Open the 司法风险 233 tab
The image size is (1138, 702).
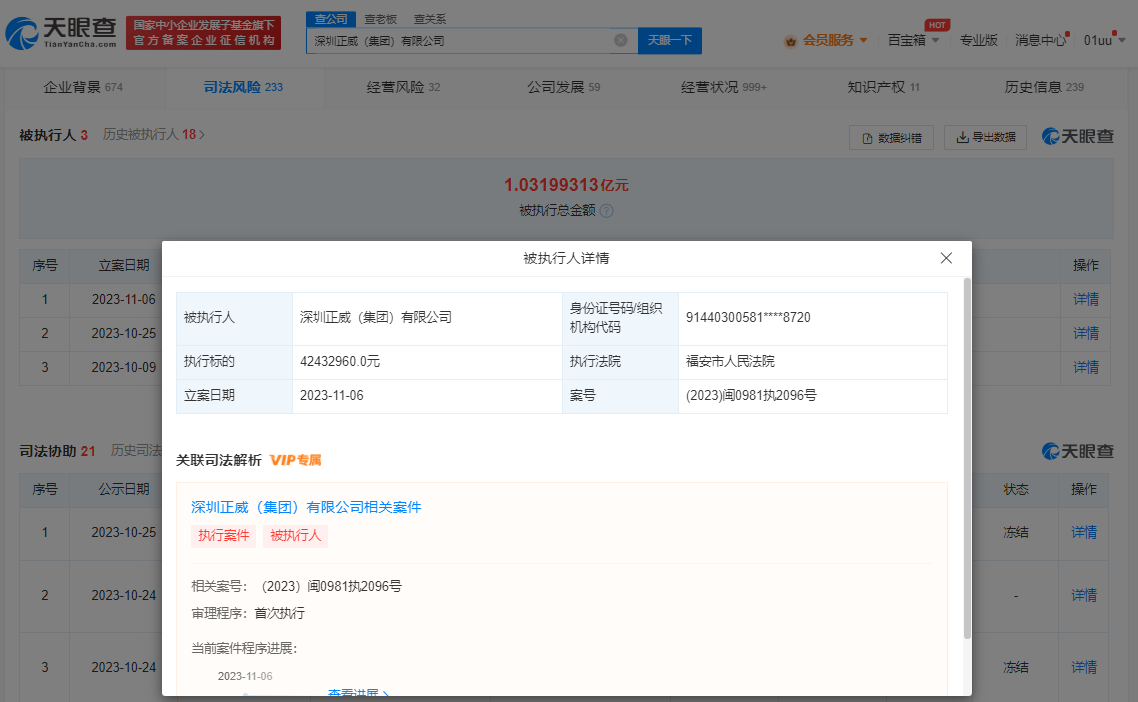pyautogui.click(x=243, y=87)
